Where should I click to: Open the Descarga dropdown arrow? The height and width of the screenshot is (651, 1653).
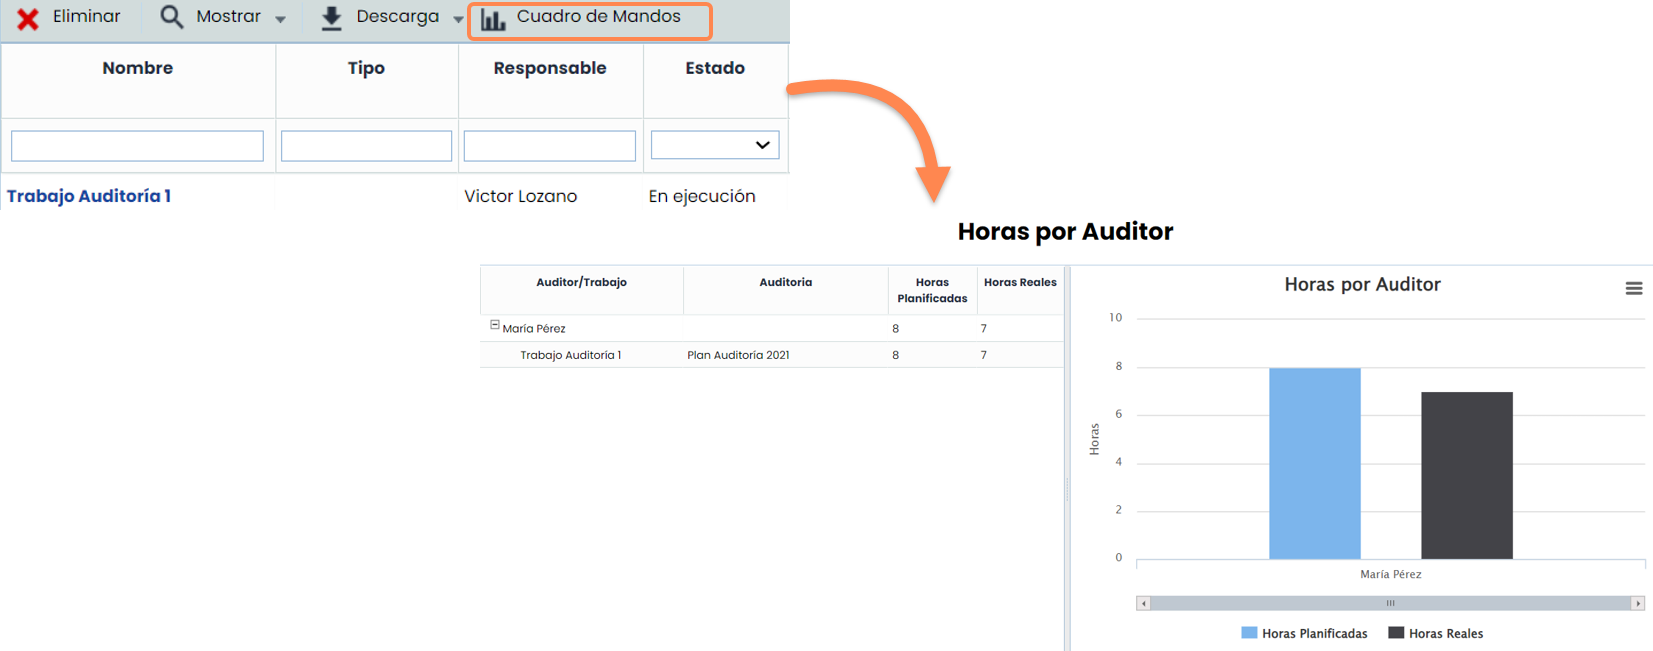pyautogui.click(x=458, y=19)
